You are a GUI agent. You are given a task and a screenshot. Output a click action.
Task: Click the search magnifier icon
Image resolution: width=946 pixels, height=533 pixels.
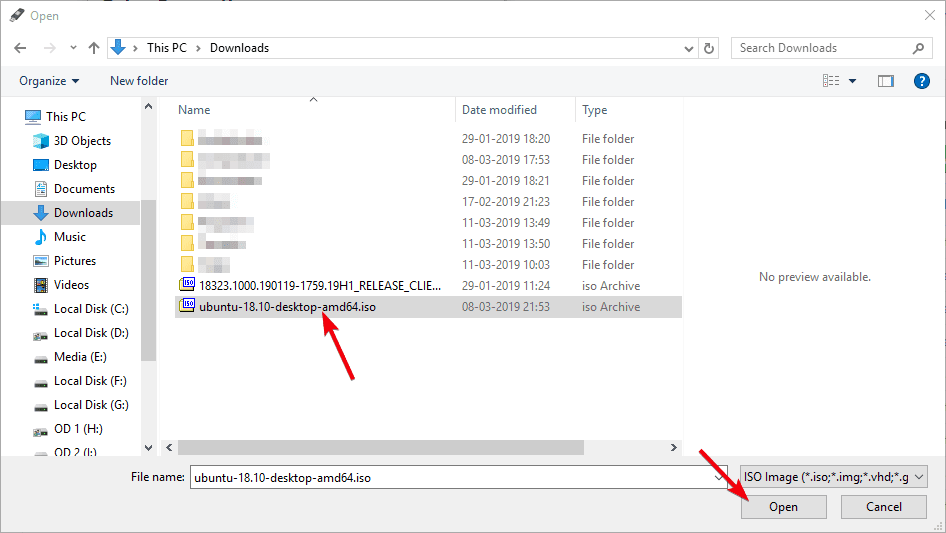coord(918,48)
